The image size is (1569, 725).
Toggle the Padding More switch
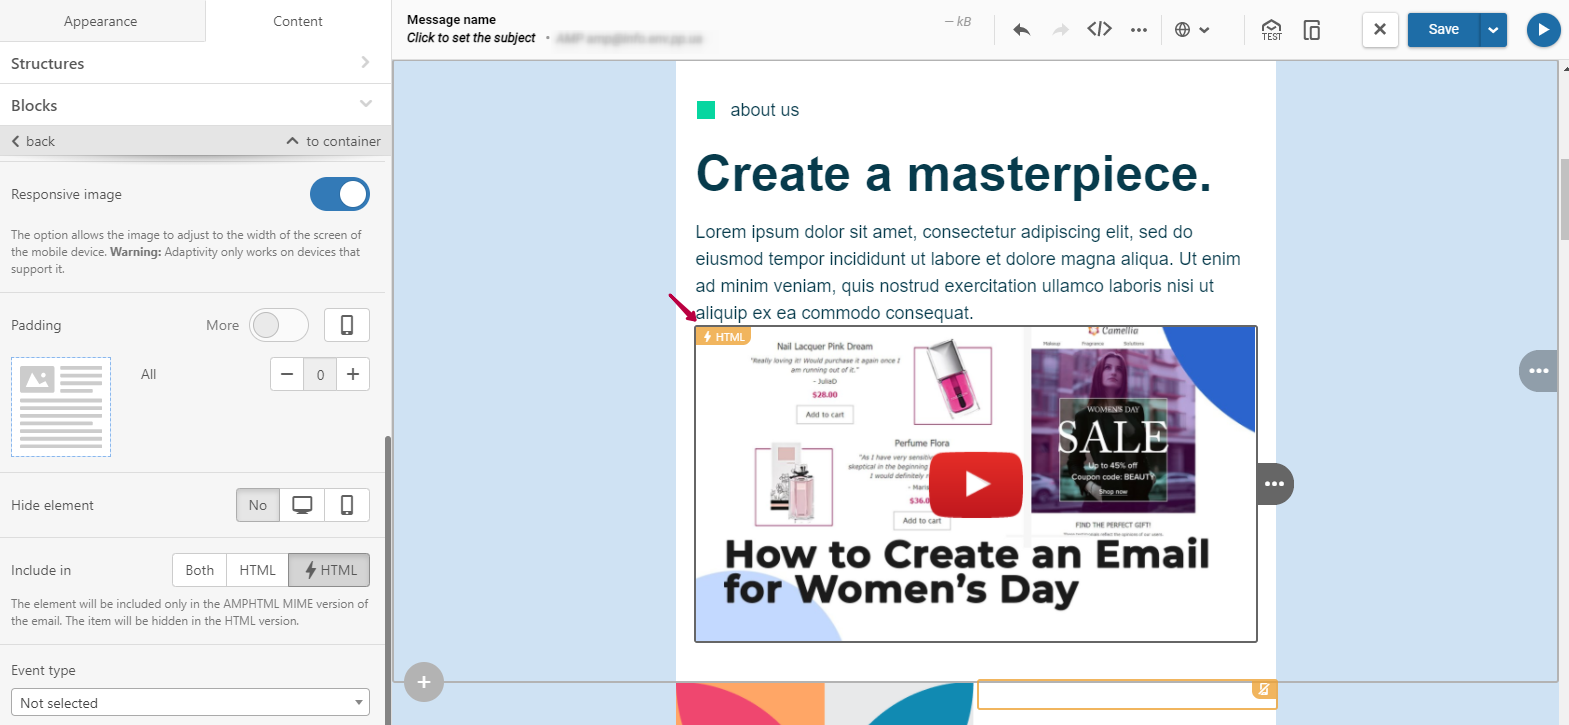coord(279,325)
